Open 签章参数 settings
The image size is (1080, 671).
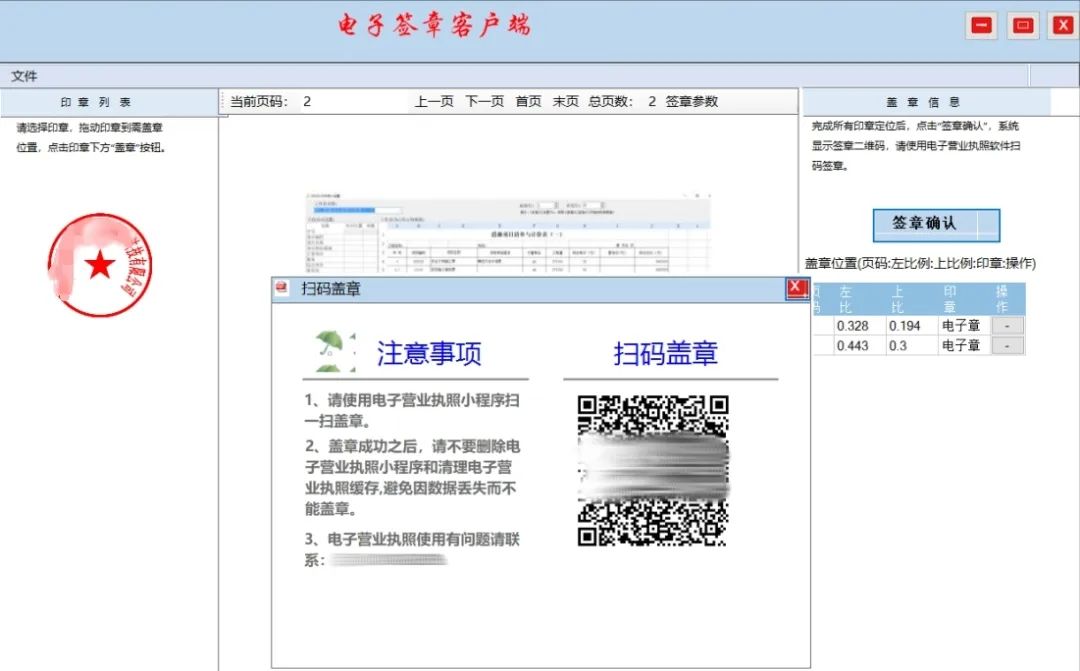692,101
